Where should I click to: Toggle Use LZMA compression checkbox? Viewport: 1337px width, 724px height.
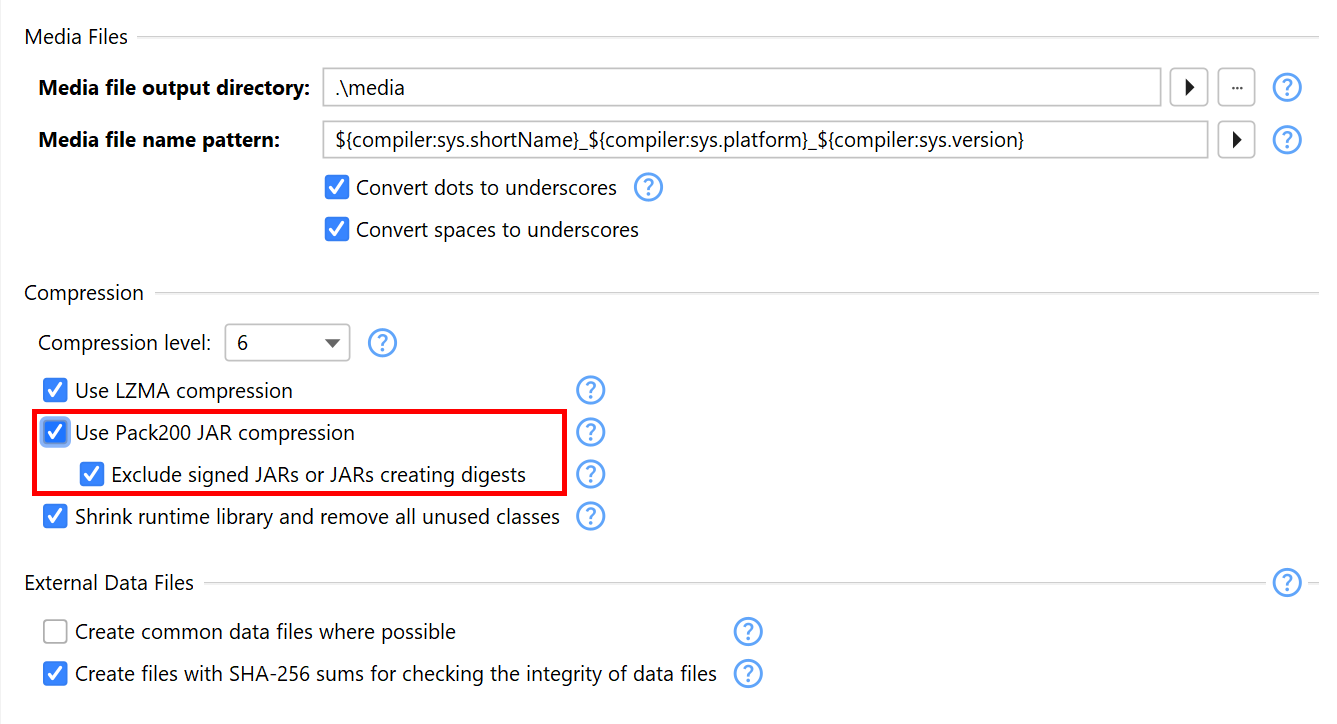tap(55, 390)
